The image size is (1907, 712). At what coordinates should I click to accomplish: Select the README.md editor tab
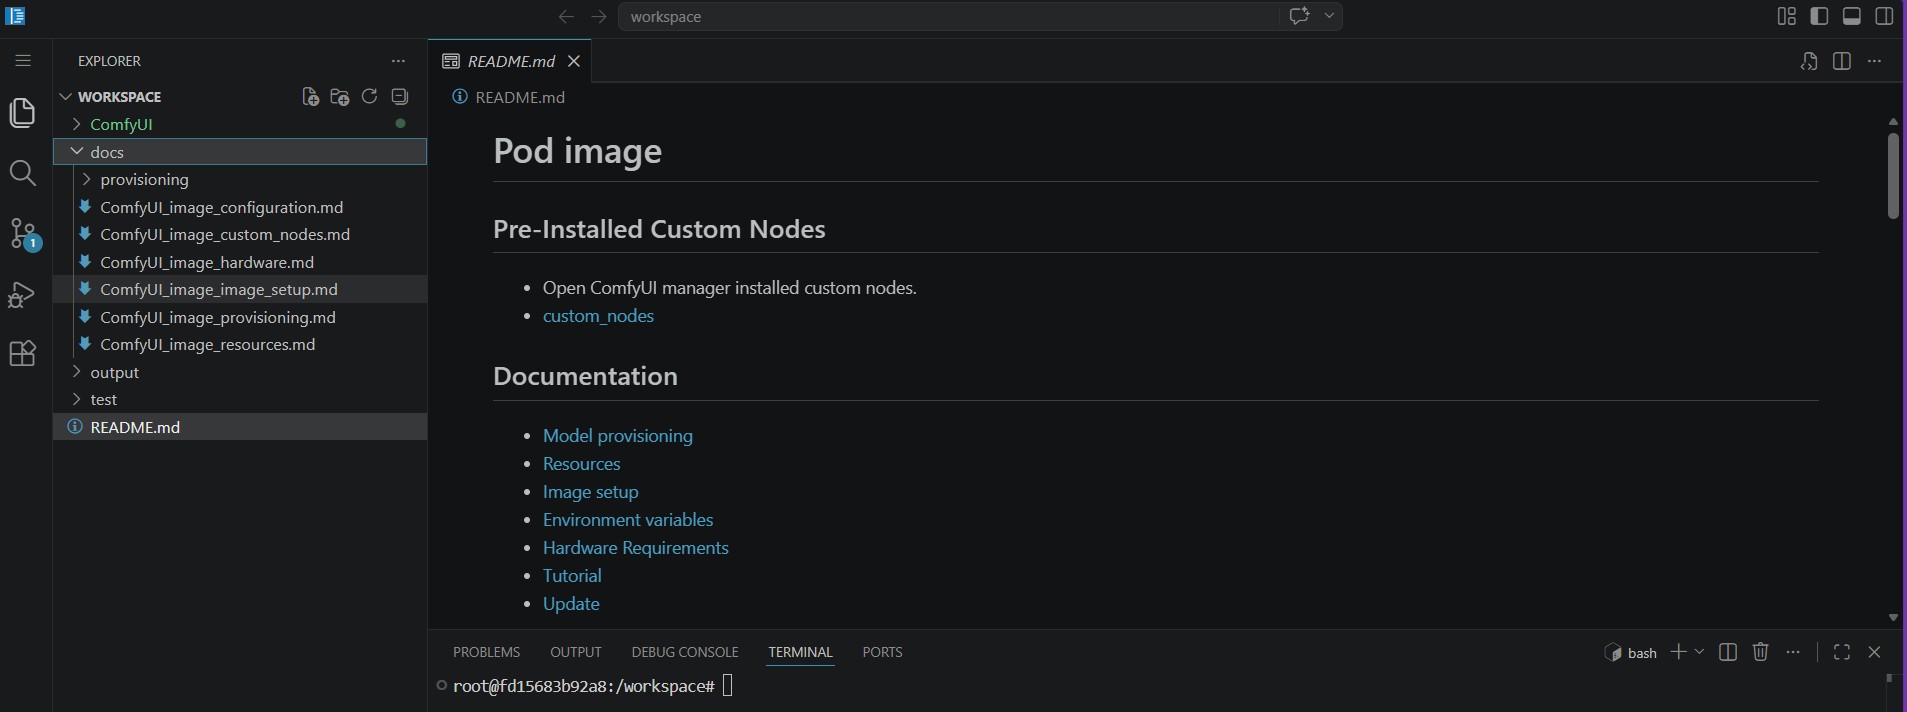pyautogui.click(x=510, y=61)
